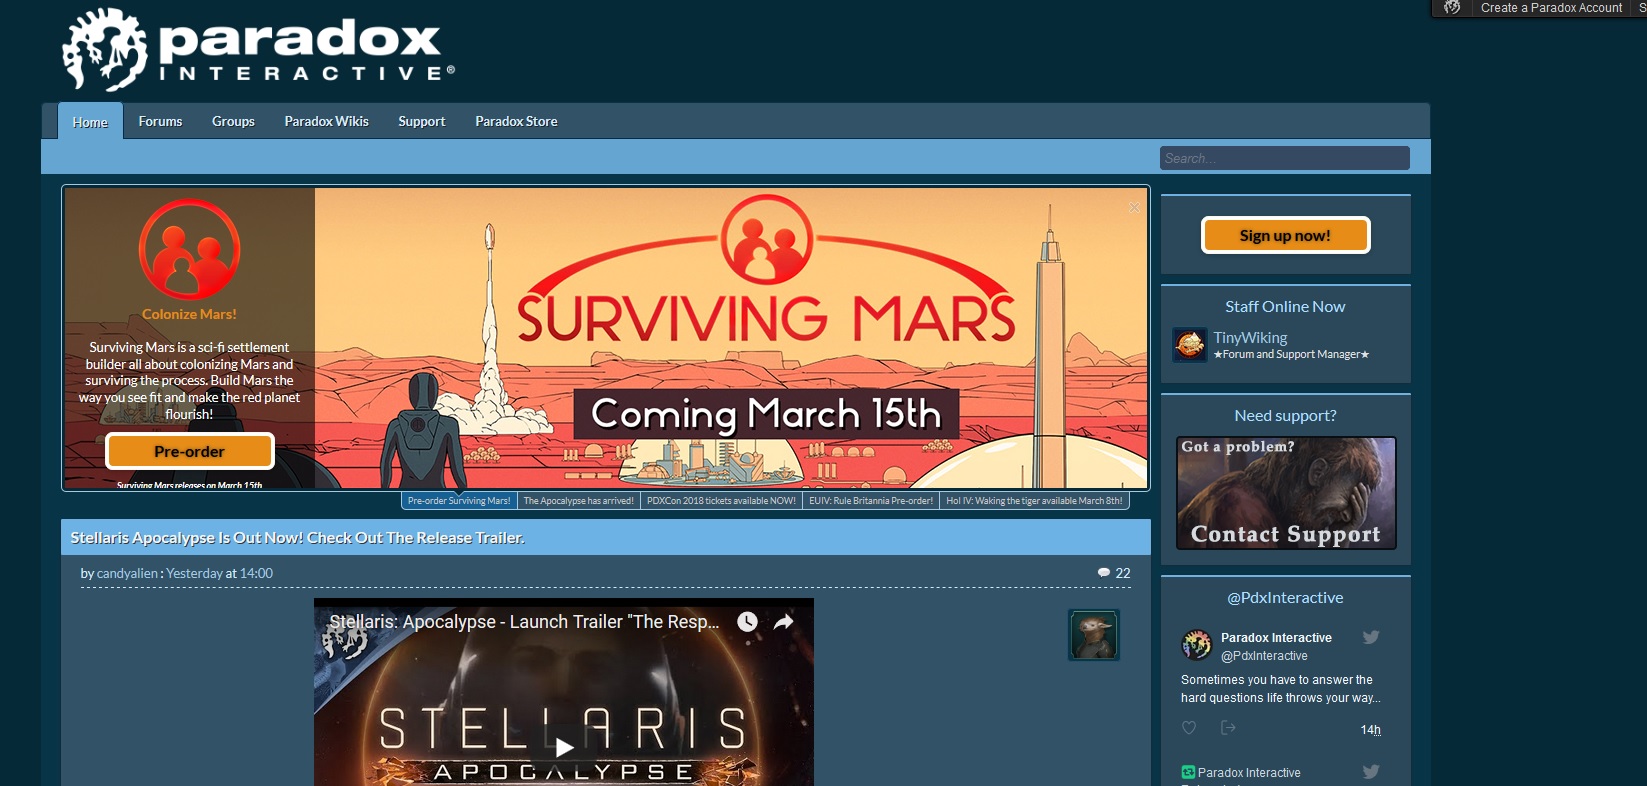This screenshot has width=1647, height=786.
Task: Click the Share arrow icon on video
Action: (x=784, y=622)
